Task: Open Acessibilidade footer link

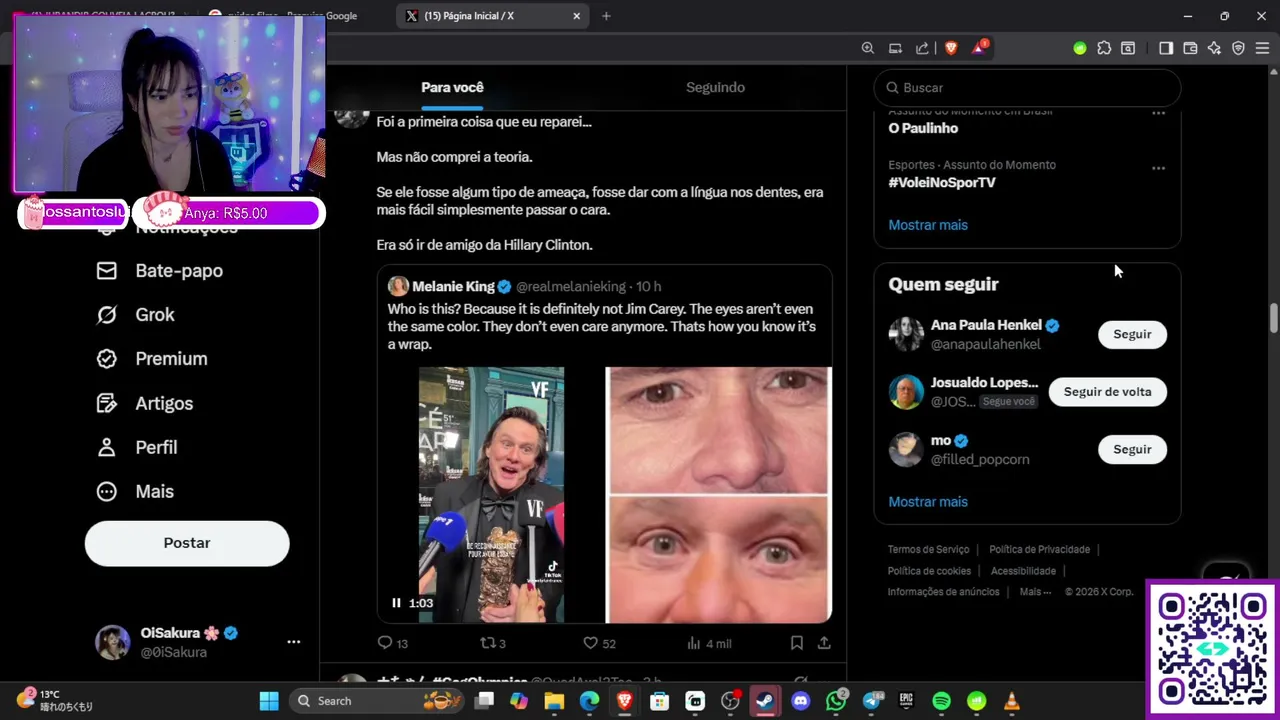Action: [x=1023, y=571]
